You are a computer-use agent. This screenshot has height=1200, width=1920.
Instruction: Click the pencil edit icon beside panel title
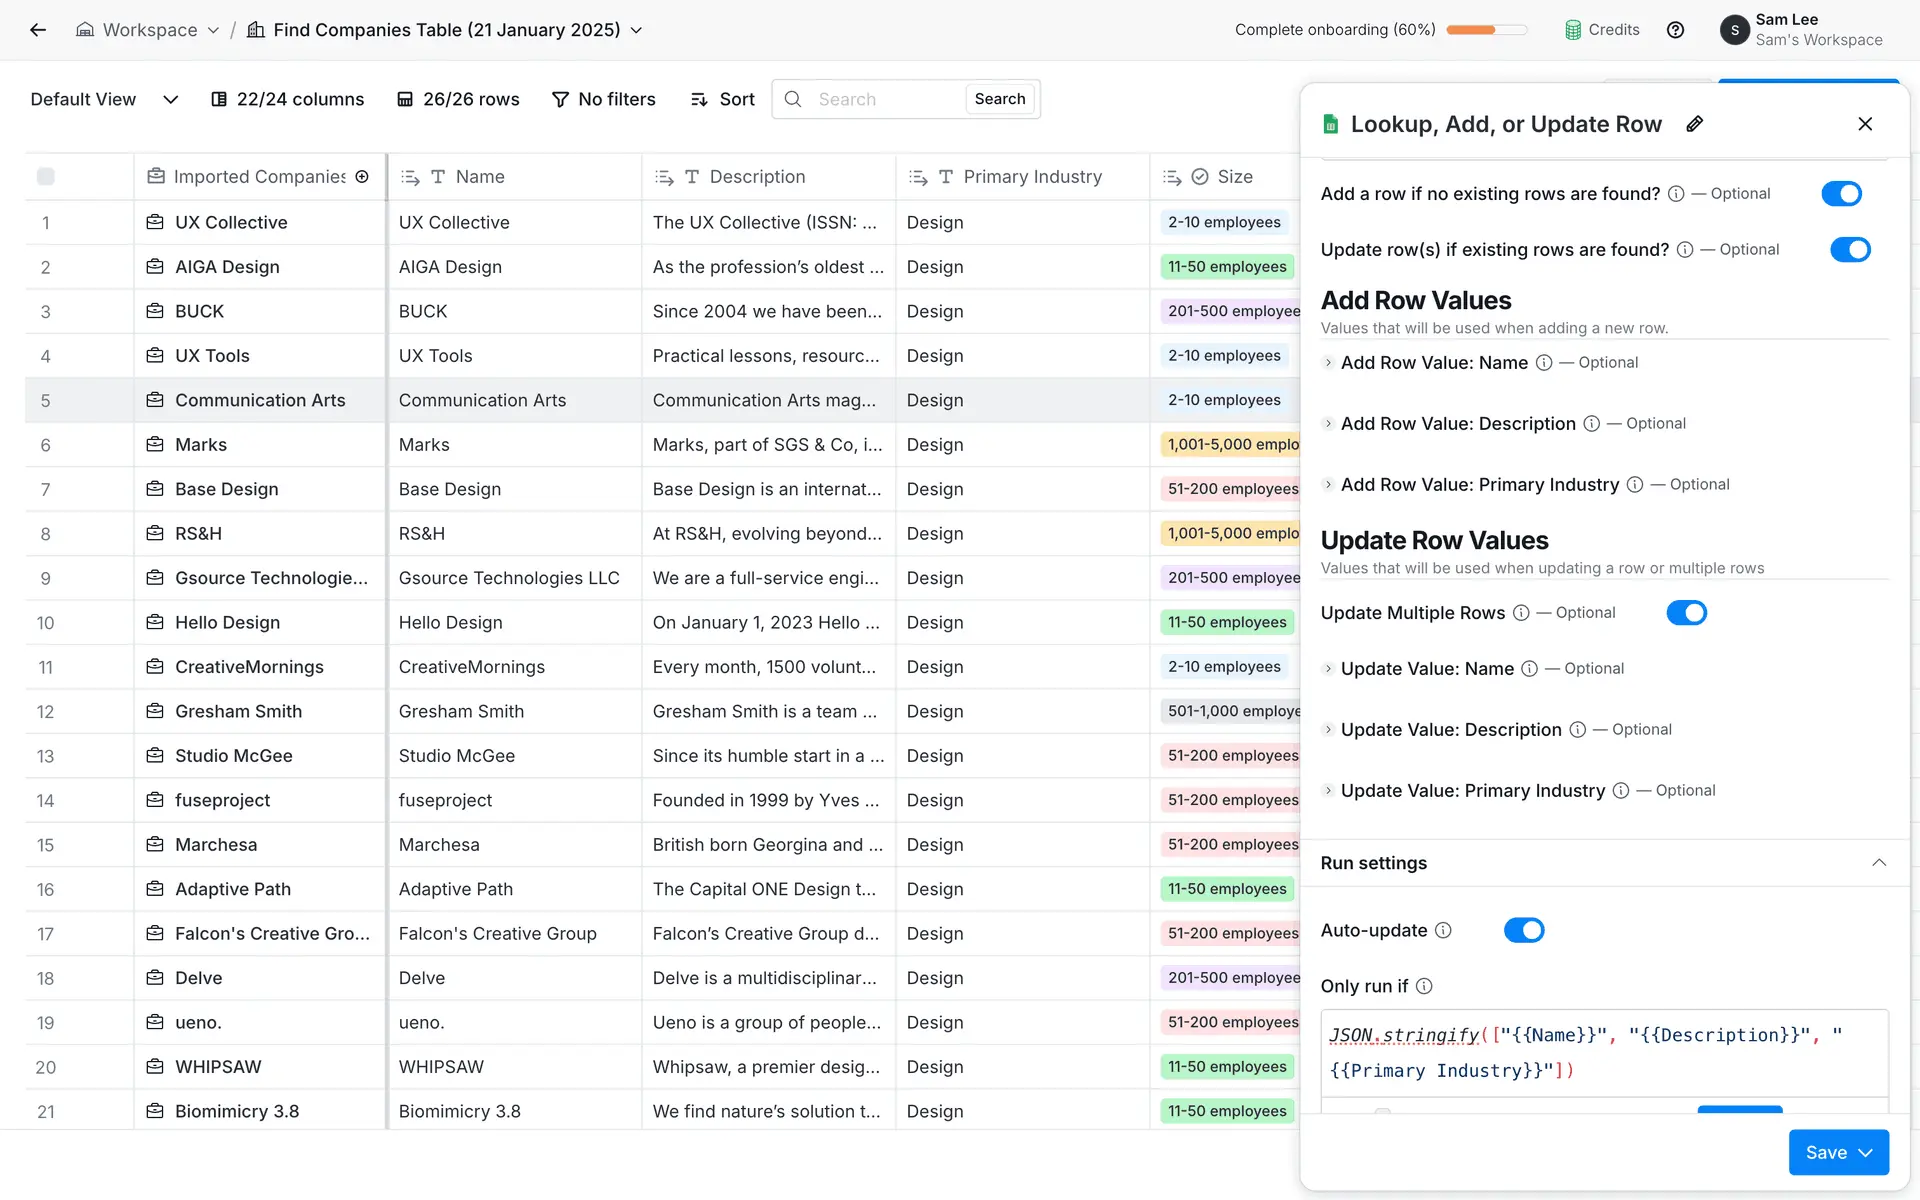click(x=1694, y=124)
